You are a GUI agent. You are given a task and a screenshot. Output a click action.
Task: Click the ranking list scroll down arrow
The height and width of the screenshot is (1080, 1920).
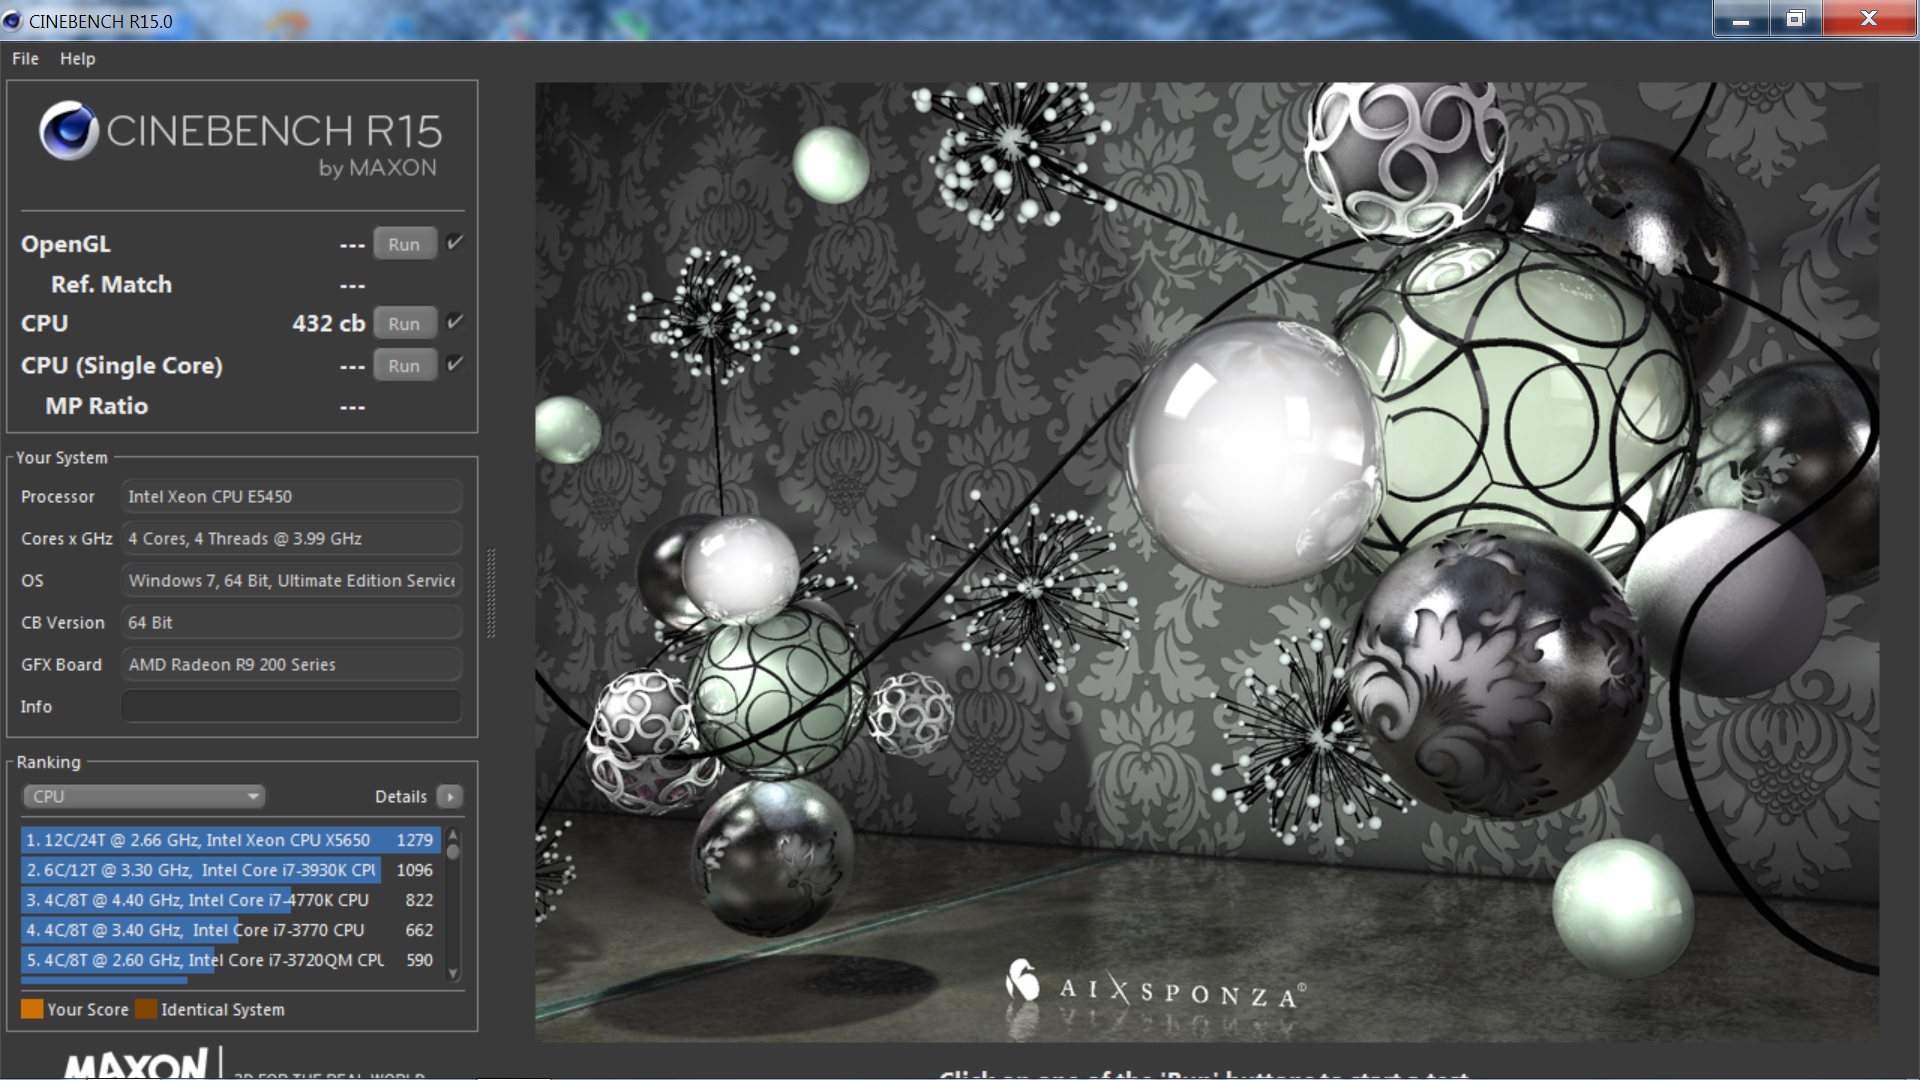click(453, 973)
